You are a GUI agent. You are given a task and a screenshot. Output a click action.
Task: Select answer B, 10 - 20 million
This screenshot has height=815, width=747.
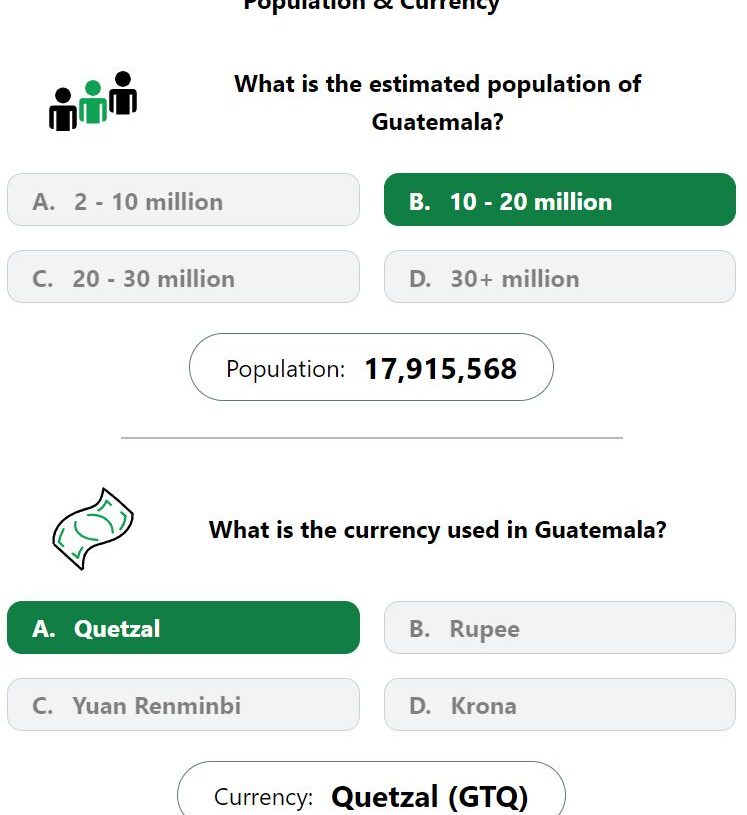(x=560, y=200)
